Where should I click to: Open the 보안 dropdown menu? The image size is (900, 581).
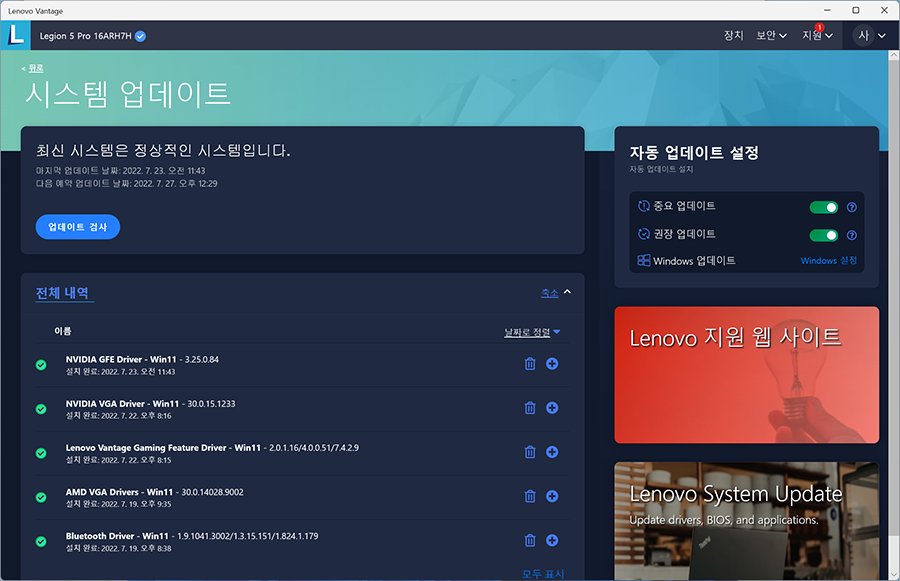coord(771,36)
